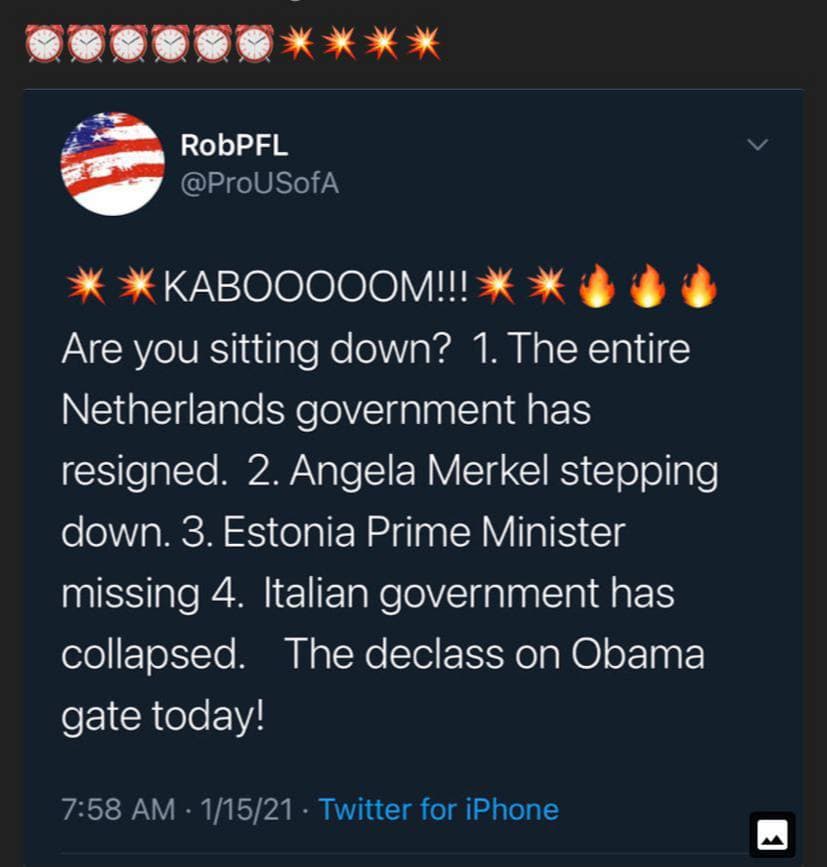Click the RobPFL flag profile avatar
827x867 pixels.
[x=112, y=163]
